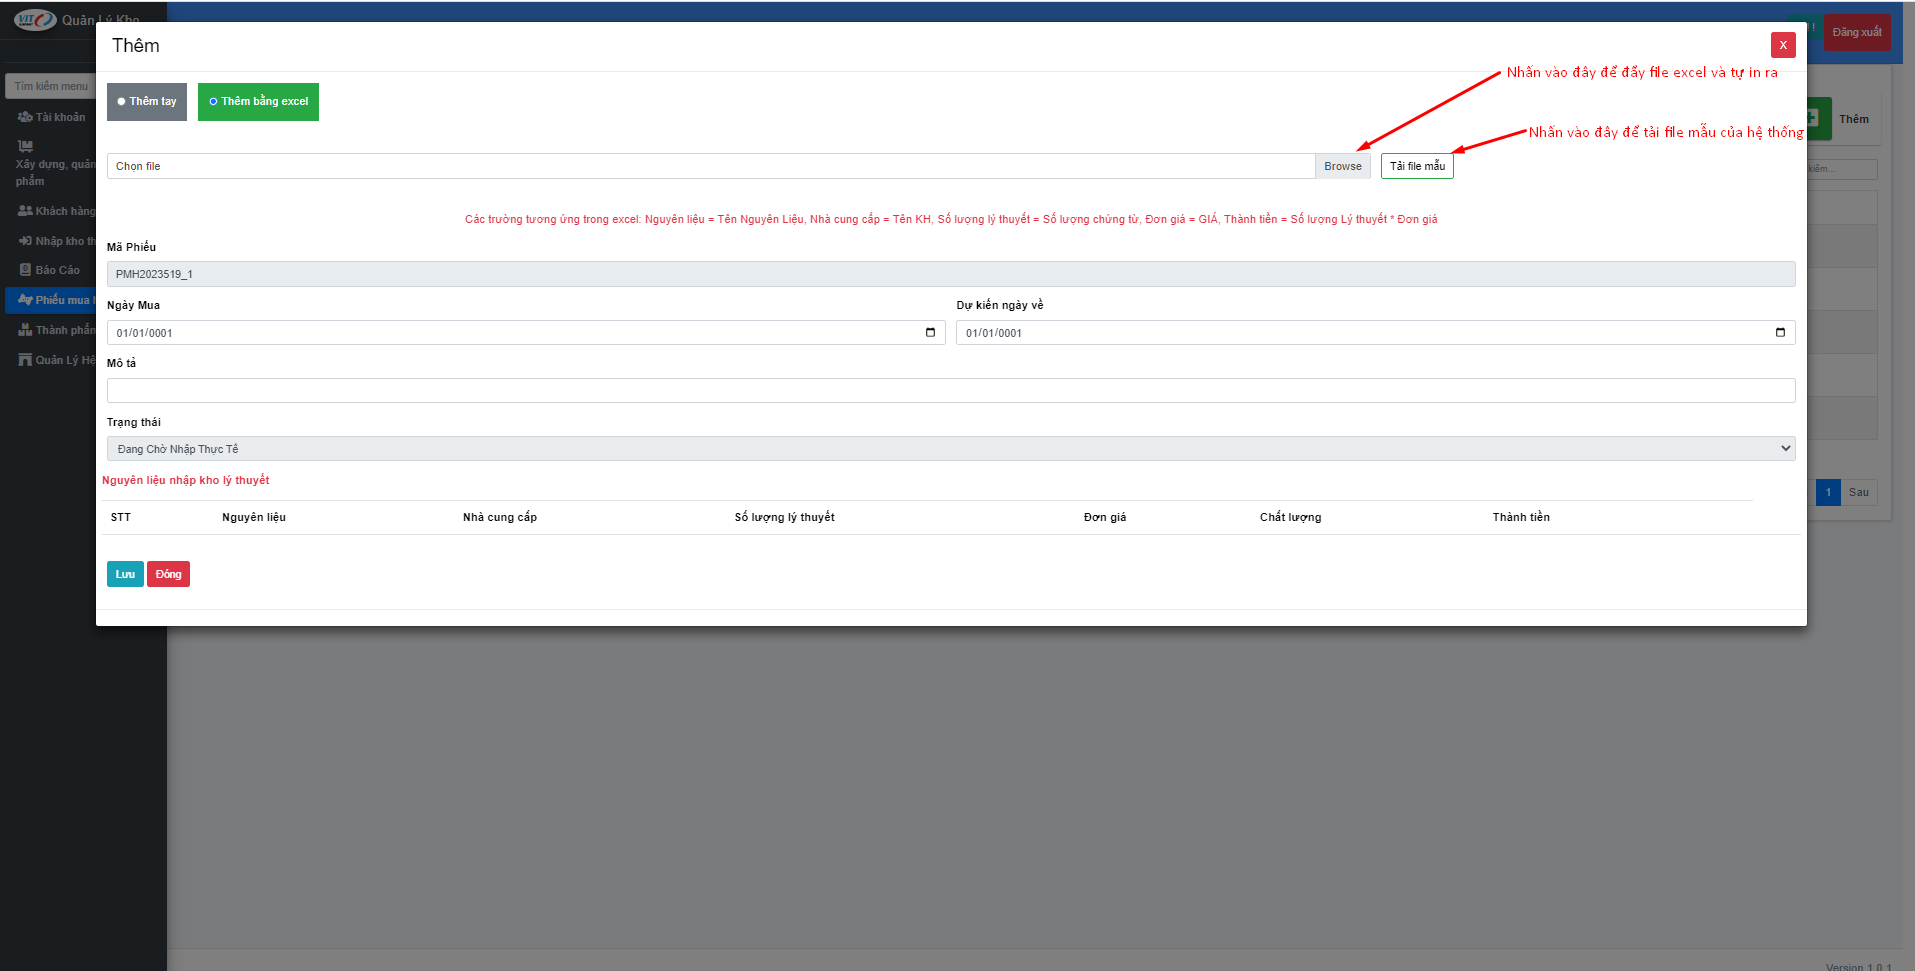Click the Mô tả text field
The image size is (1915, 971).
tap(951, 391)
